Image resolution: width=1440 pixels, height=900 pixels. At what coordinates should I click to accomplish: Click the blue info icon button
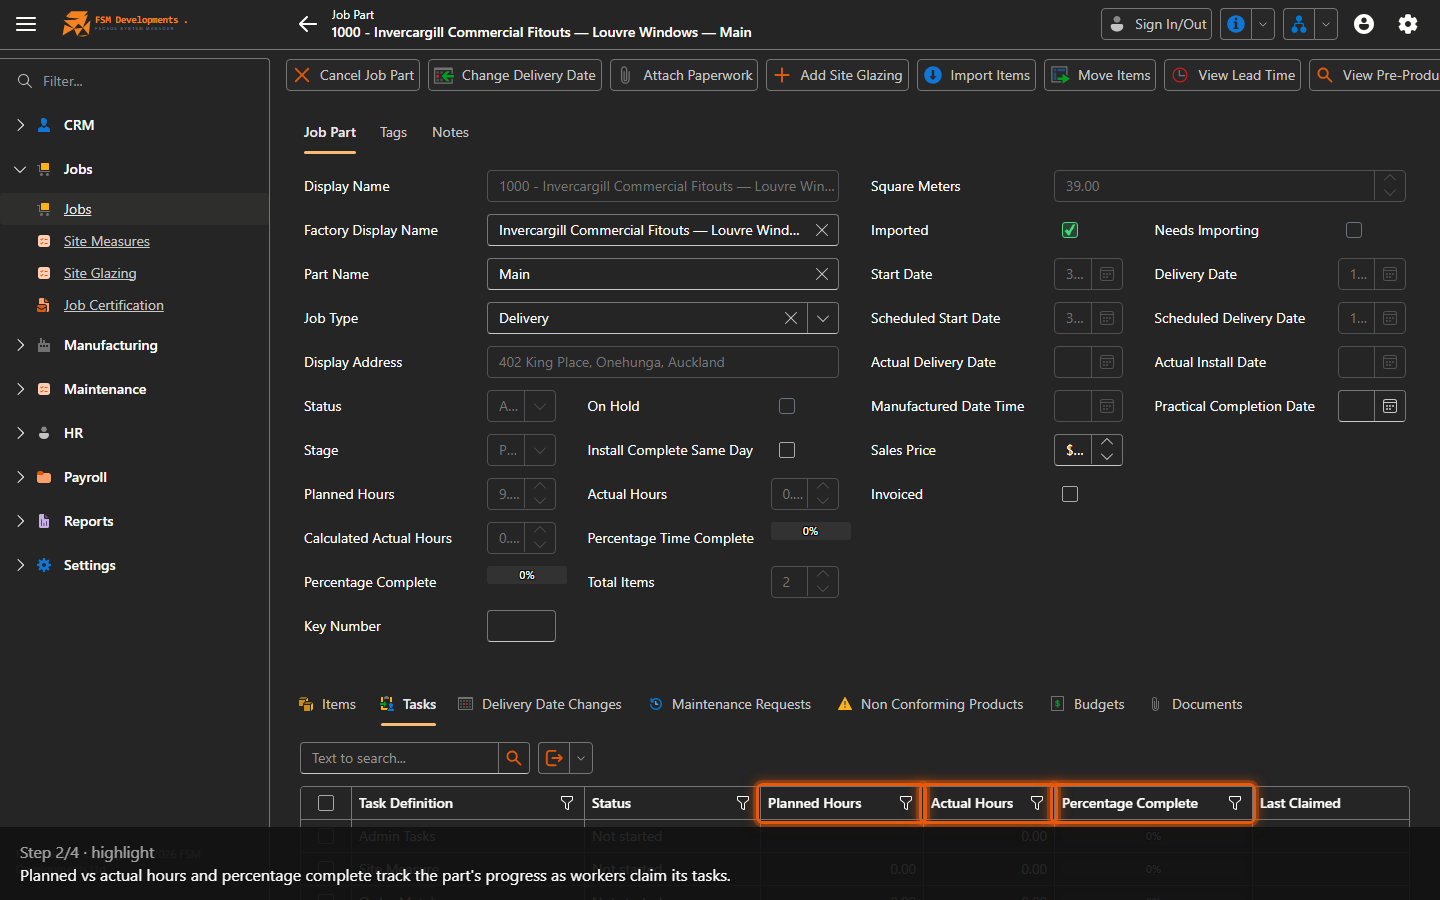click(1236, 24)
